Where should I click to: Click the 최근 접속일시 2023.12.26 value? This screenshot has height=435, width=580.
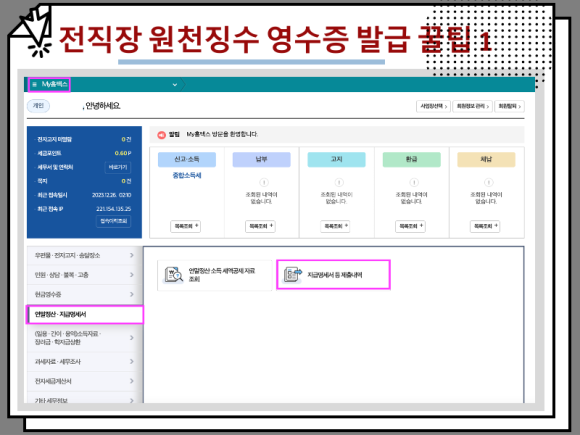(111, 195)
